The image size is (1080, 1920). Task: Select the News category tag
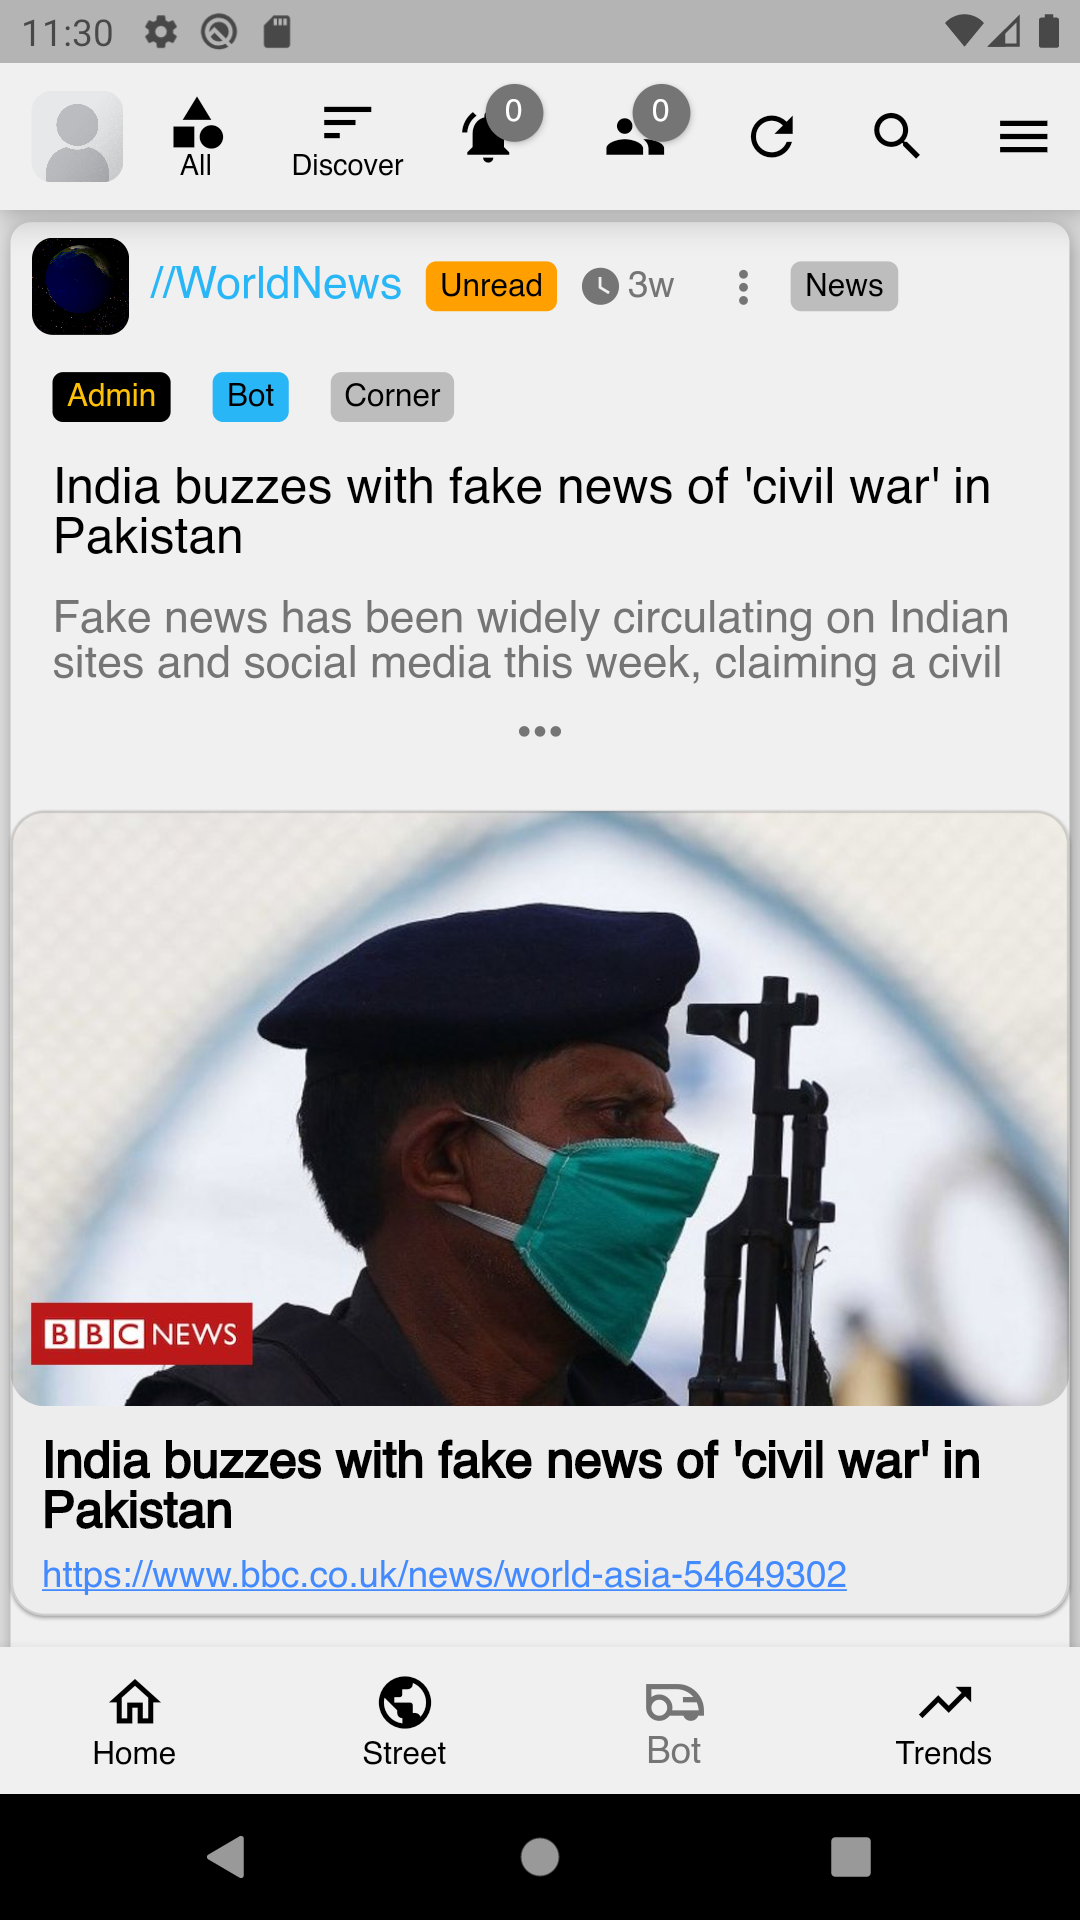tap(844, 286)
